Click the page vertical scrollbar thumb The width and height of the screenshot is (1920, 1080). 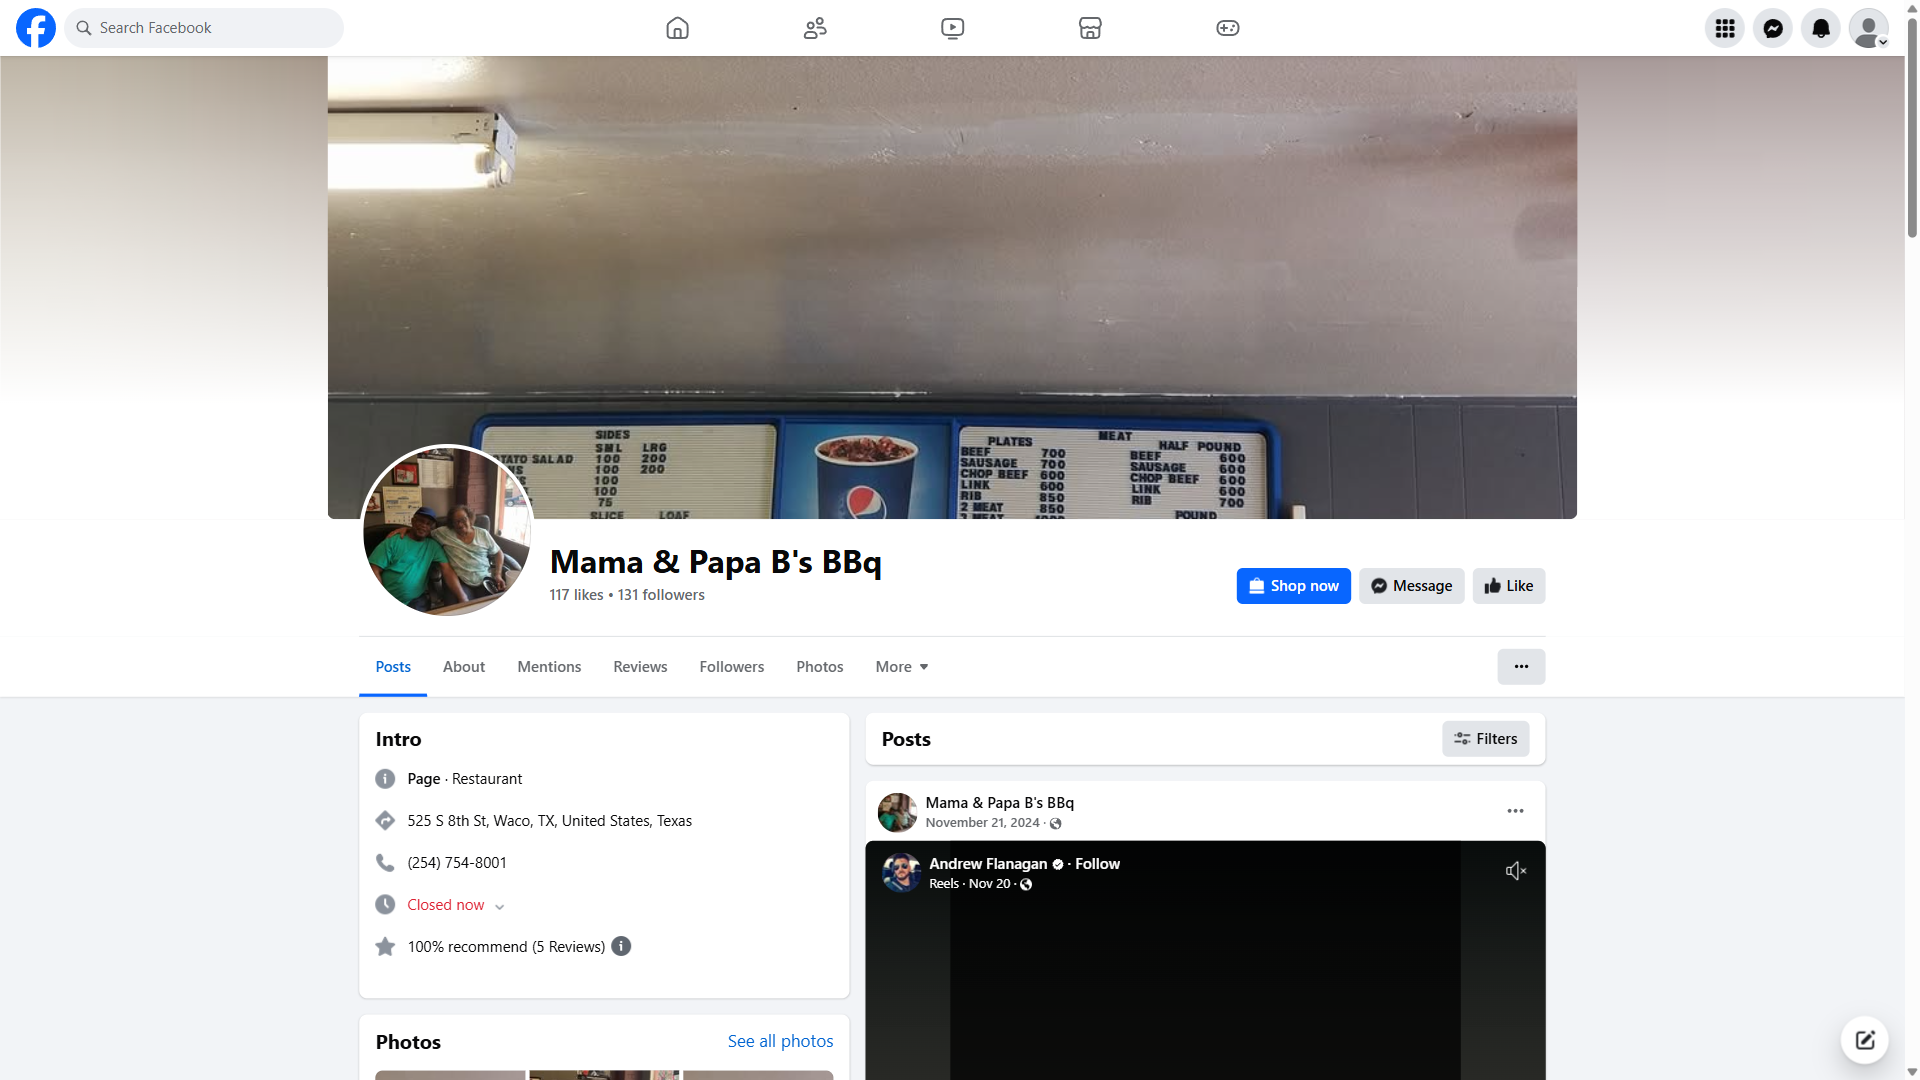click(1912, 130)
